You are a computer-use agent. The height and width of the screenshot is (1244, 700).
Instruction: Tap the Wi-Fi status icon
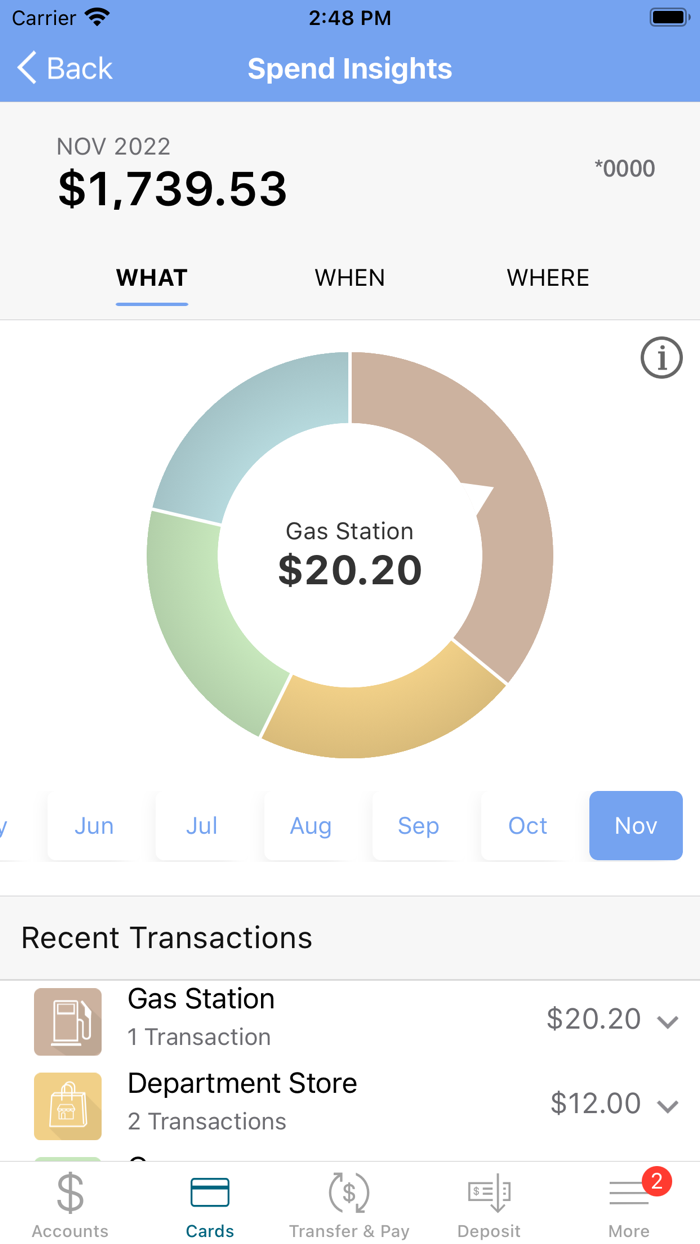pos(97,16)
